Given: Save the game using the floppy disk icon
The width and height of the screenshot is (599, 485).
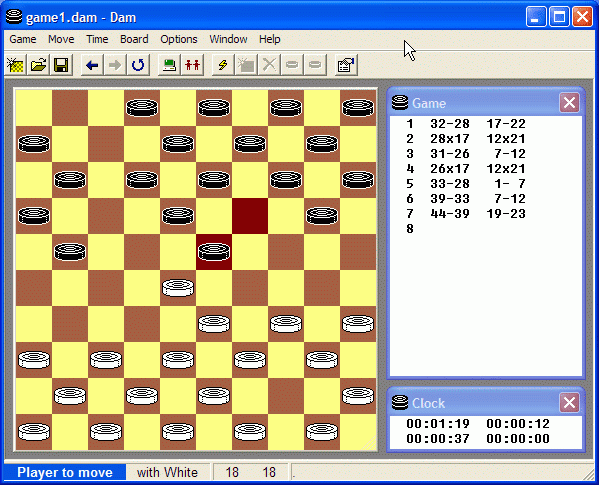Looking at the screenshot, I should (62, 65).
